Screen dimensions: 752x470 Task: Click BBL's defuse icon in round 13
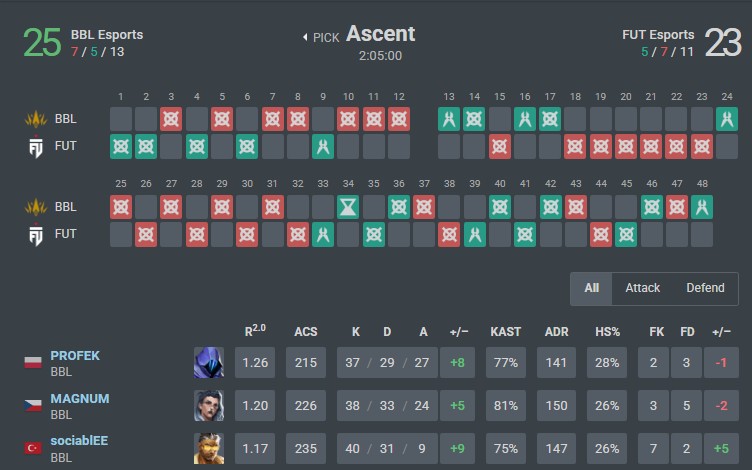(x=449, y=119)
